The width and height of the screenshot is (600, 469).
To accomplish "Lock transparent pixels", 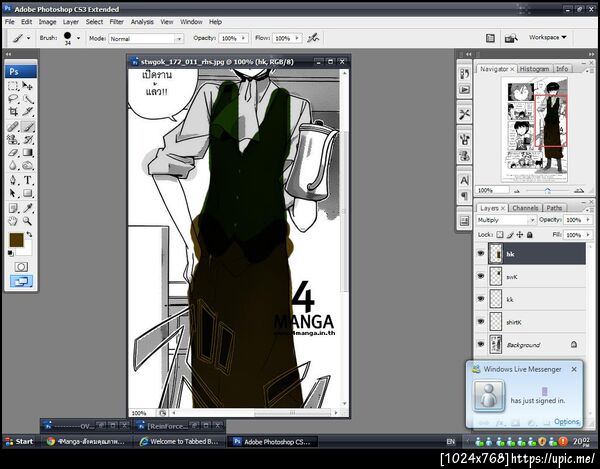I will (x=500, y=234).
